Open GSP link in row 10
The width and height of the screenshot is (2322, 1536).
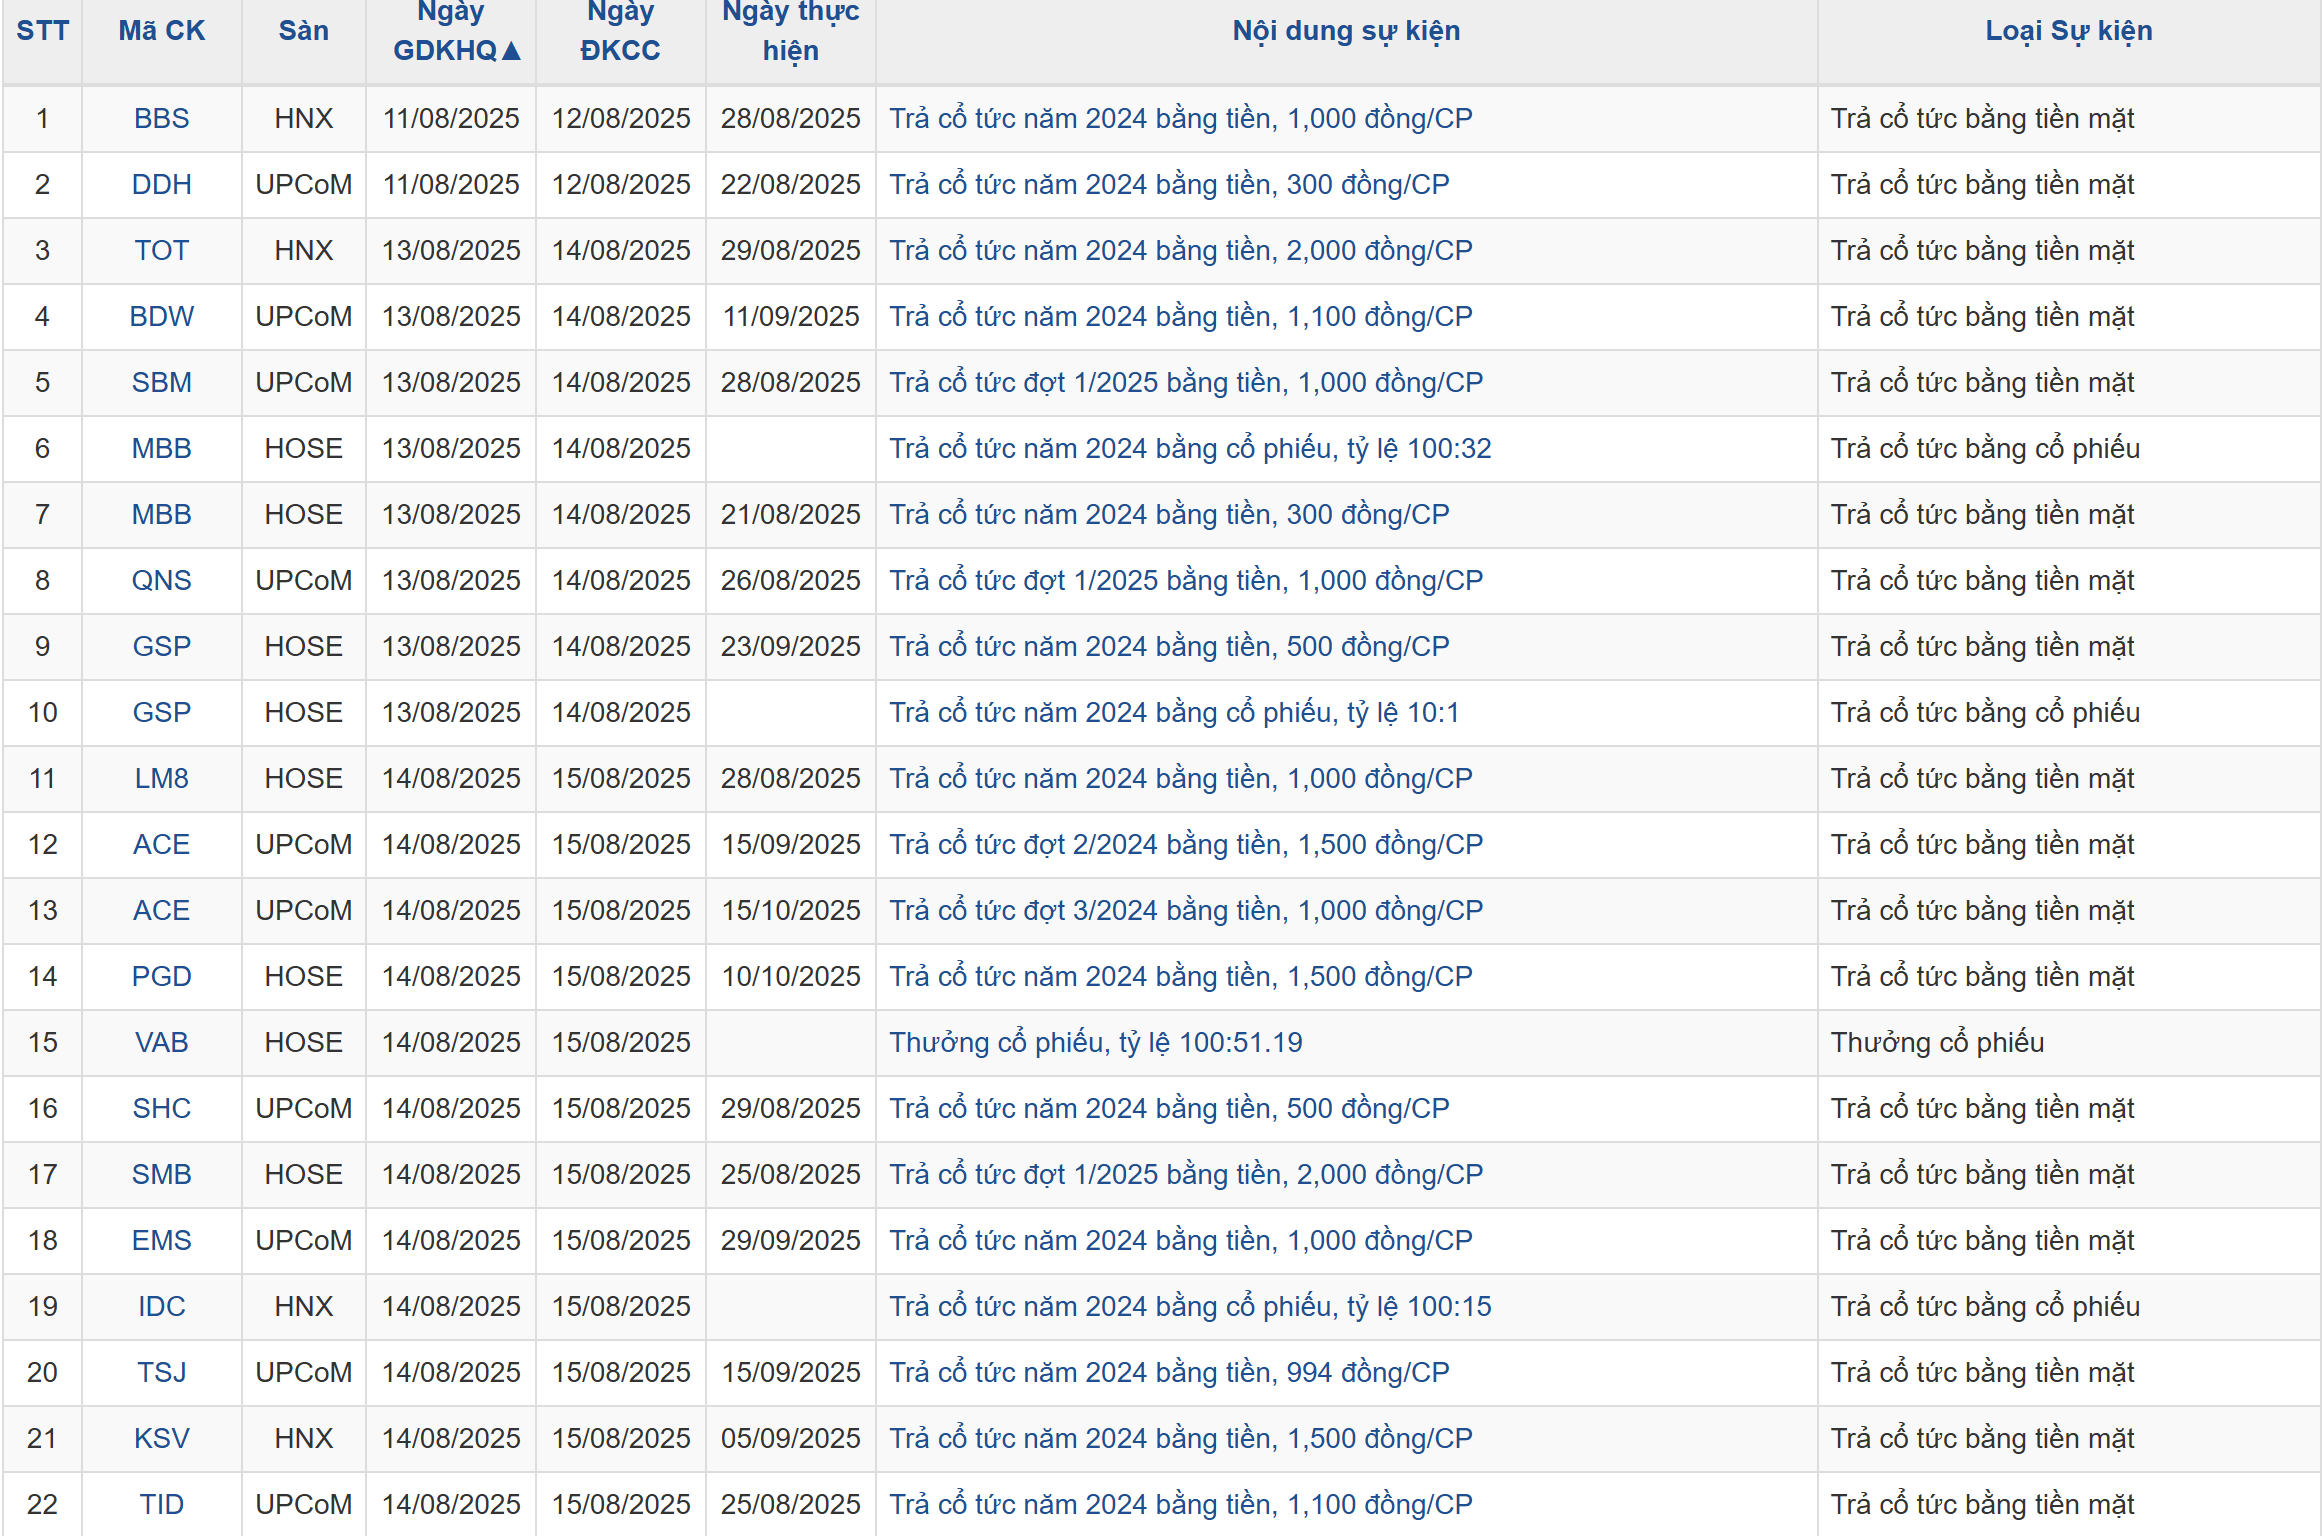click(161, 713)
